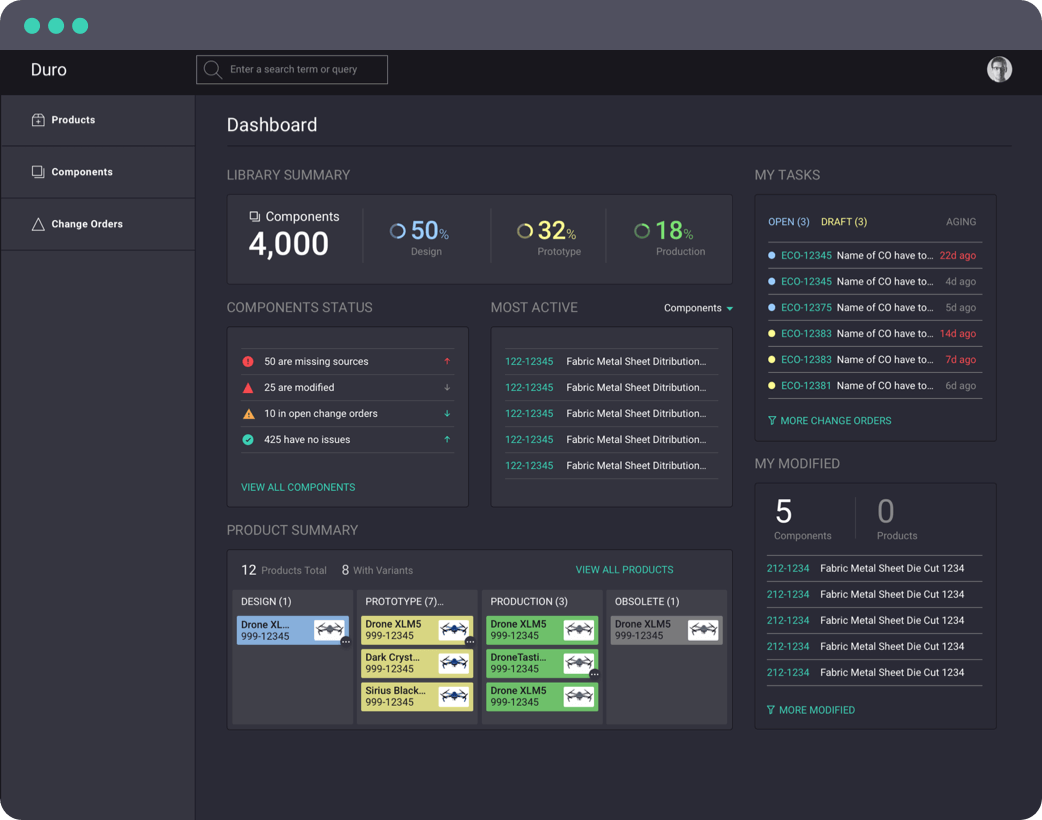Open the View All Products link

624,570
